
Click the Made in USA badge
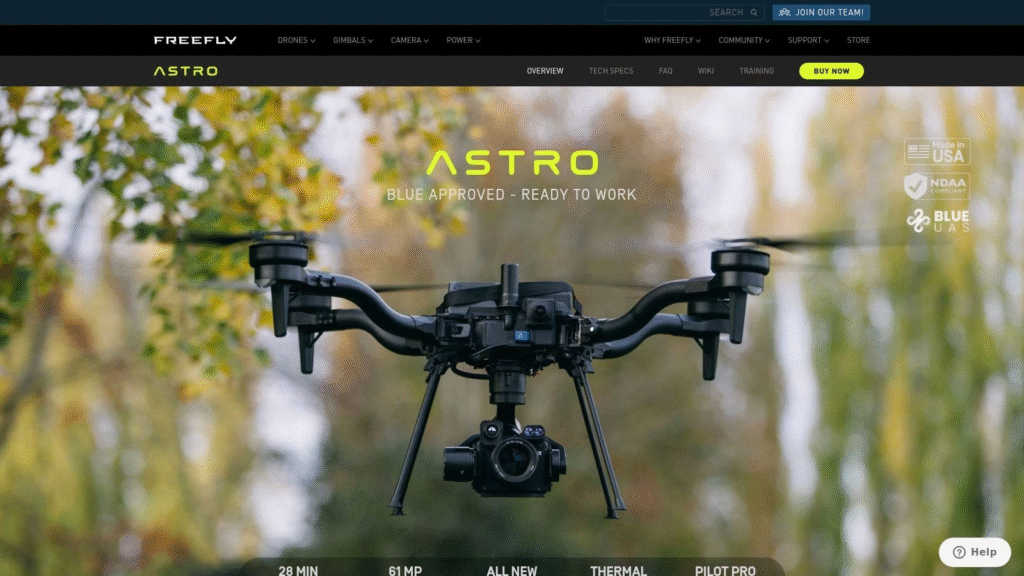[x=936, y=152]
